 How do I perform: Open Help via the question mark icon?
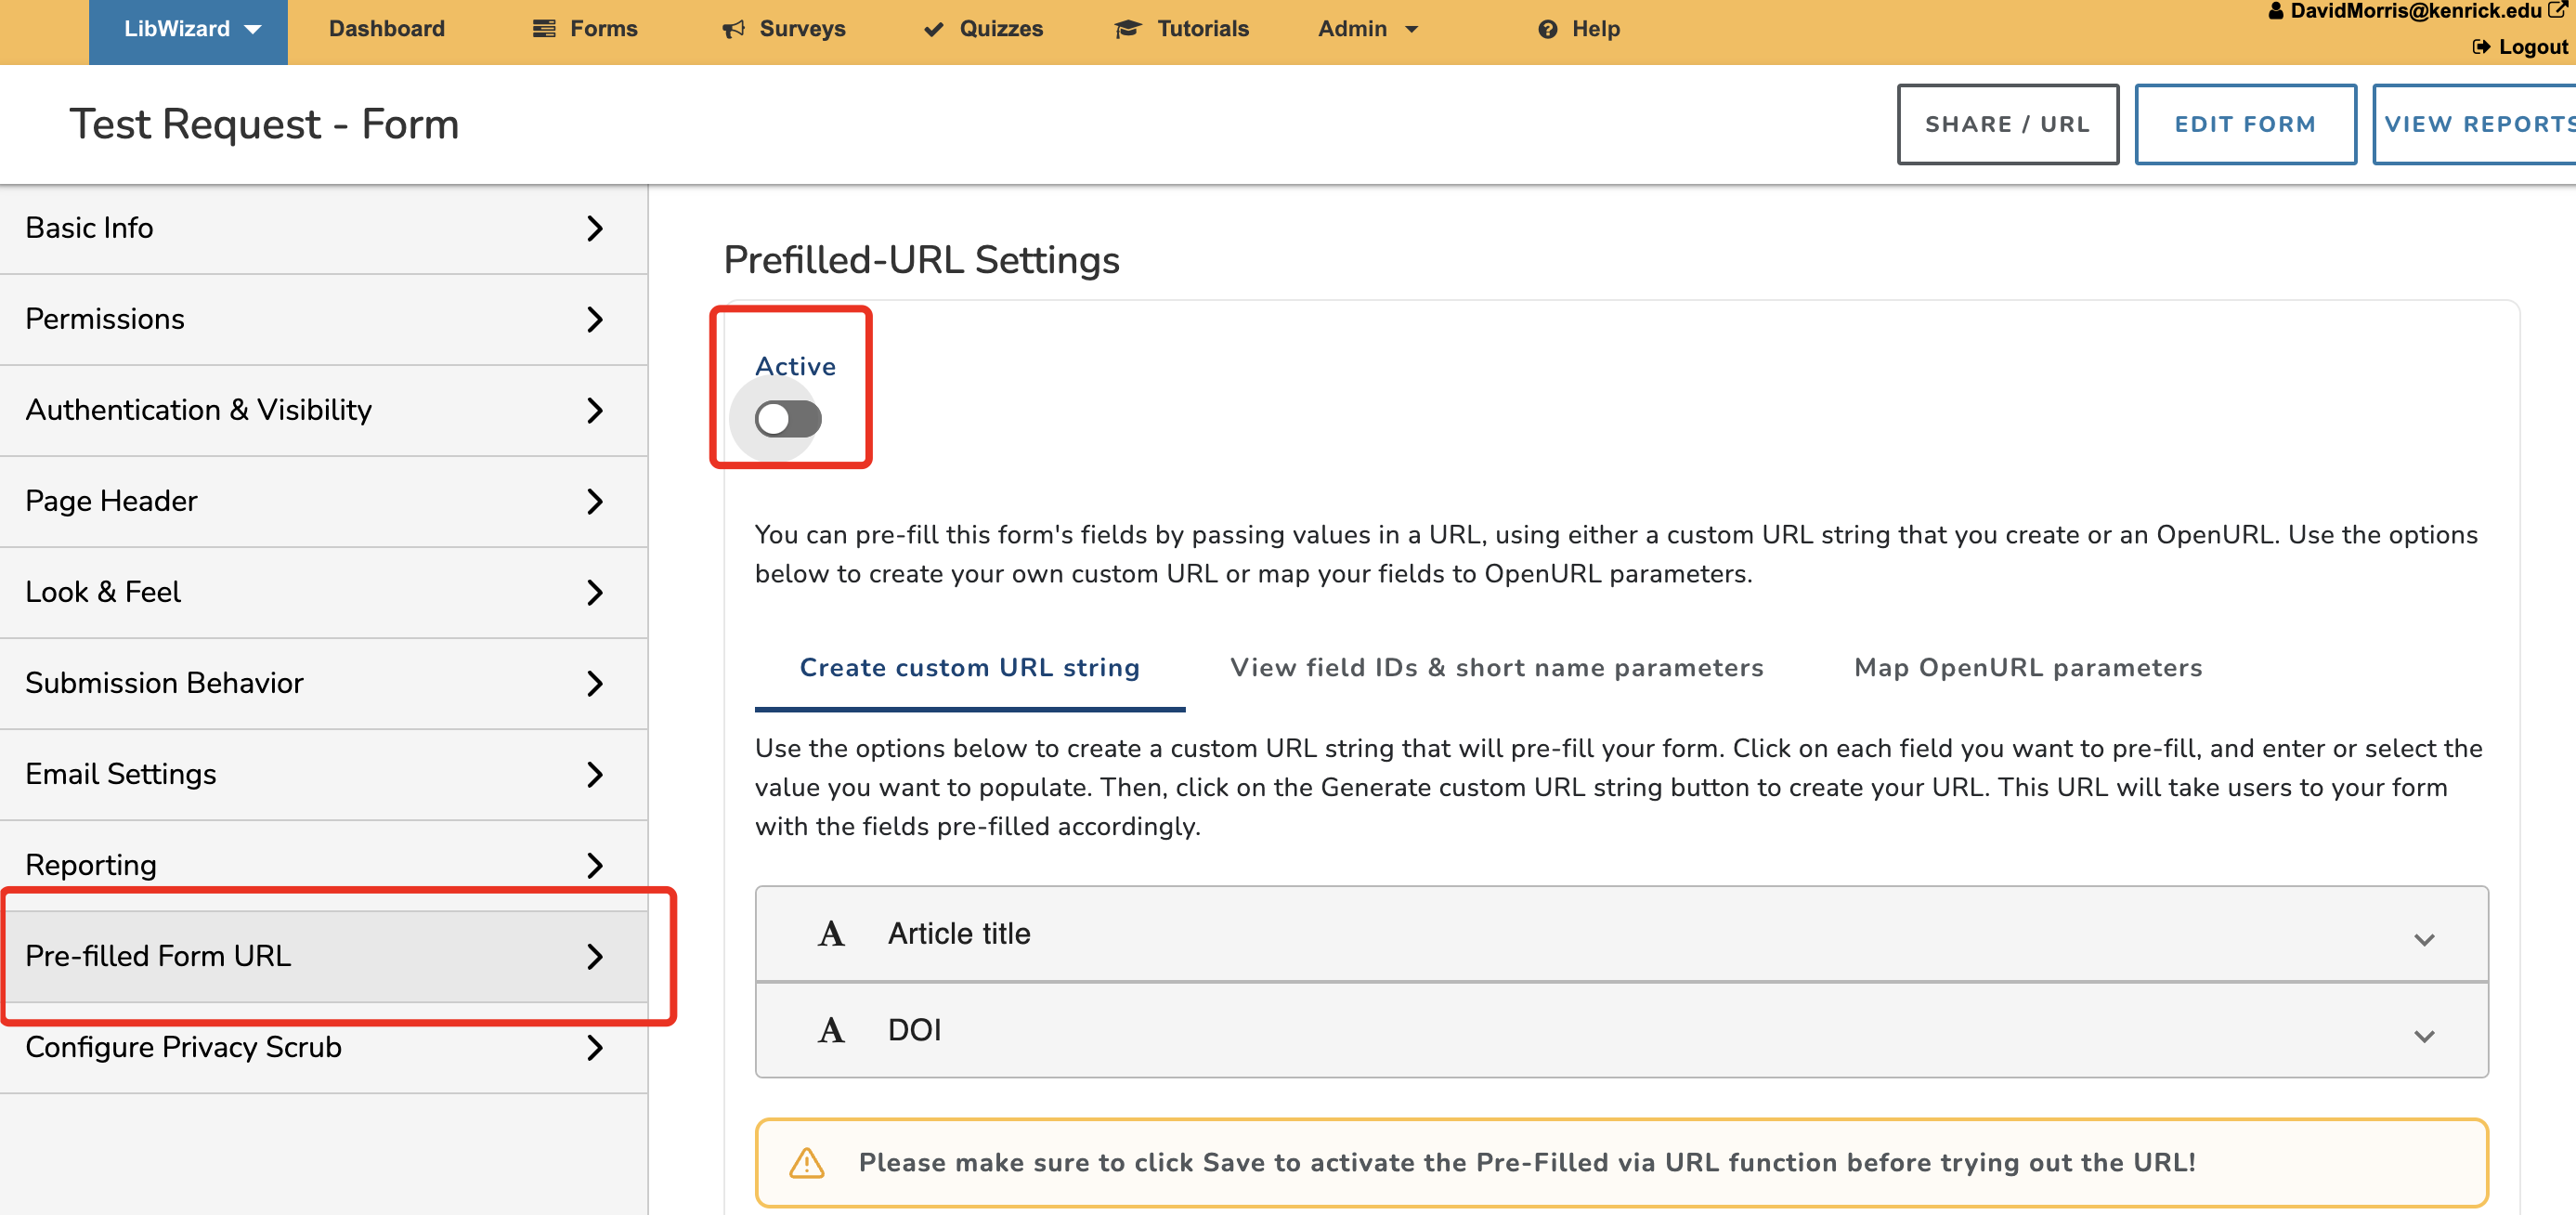[x=1546, y=29]
